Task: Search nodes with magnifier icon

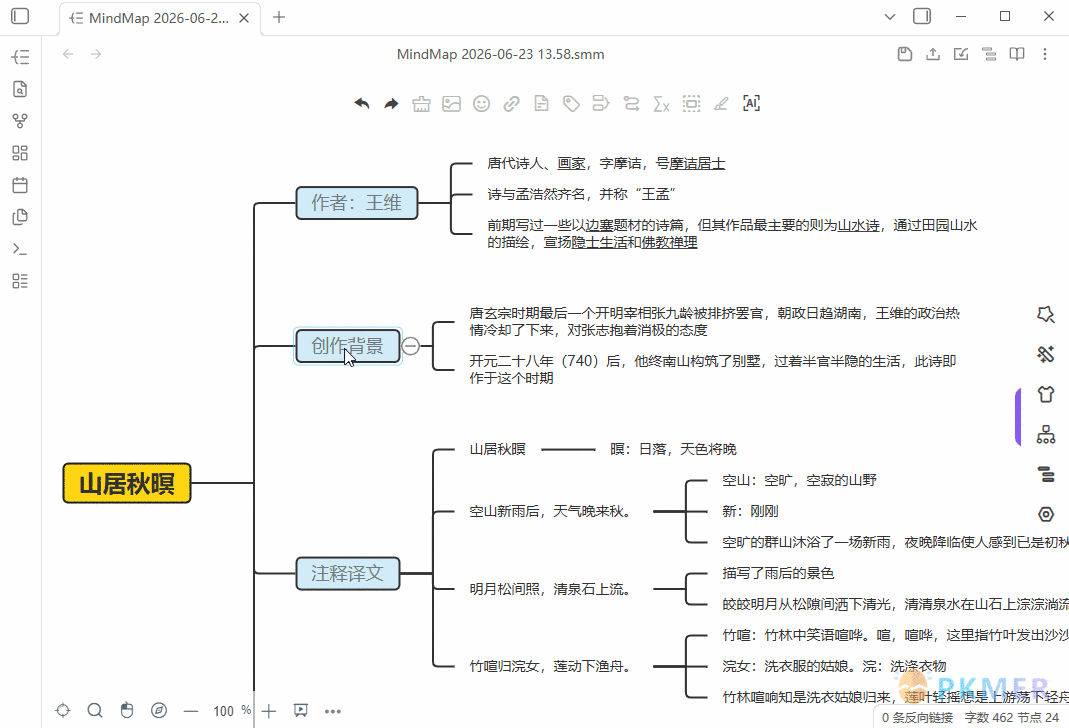Action: tap(95, 711)
